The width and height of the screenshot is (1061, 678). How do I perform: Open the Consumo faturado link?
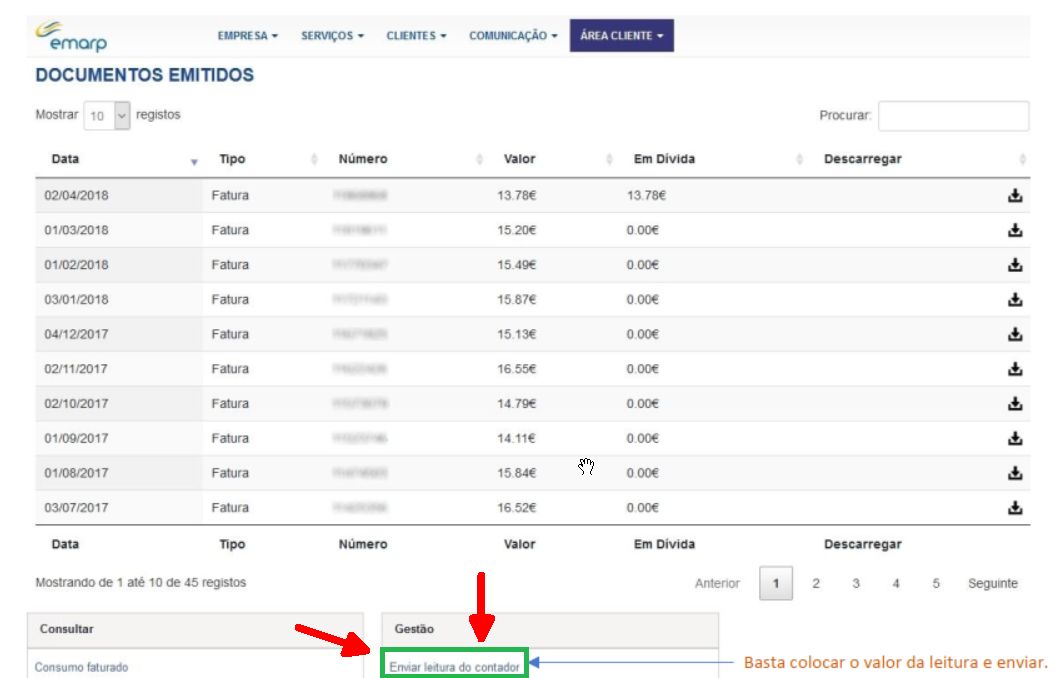[82, 667]
